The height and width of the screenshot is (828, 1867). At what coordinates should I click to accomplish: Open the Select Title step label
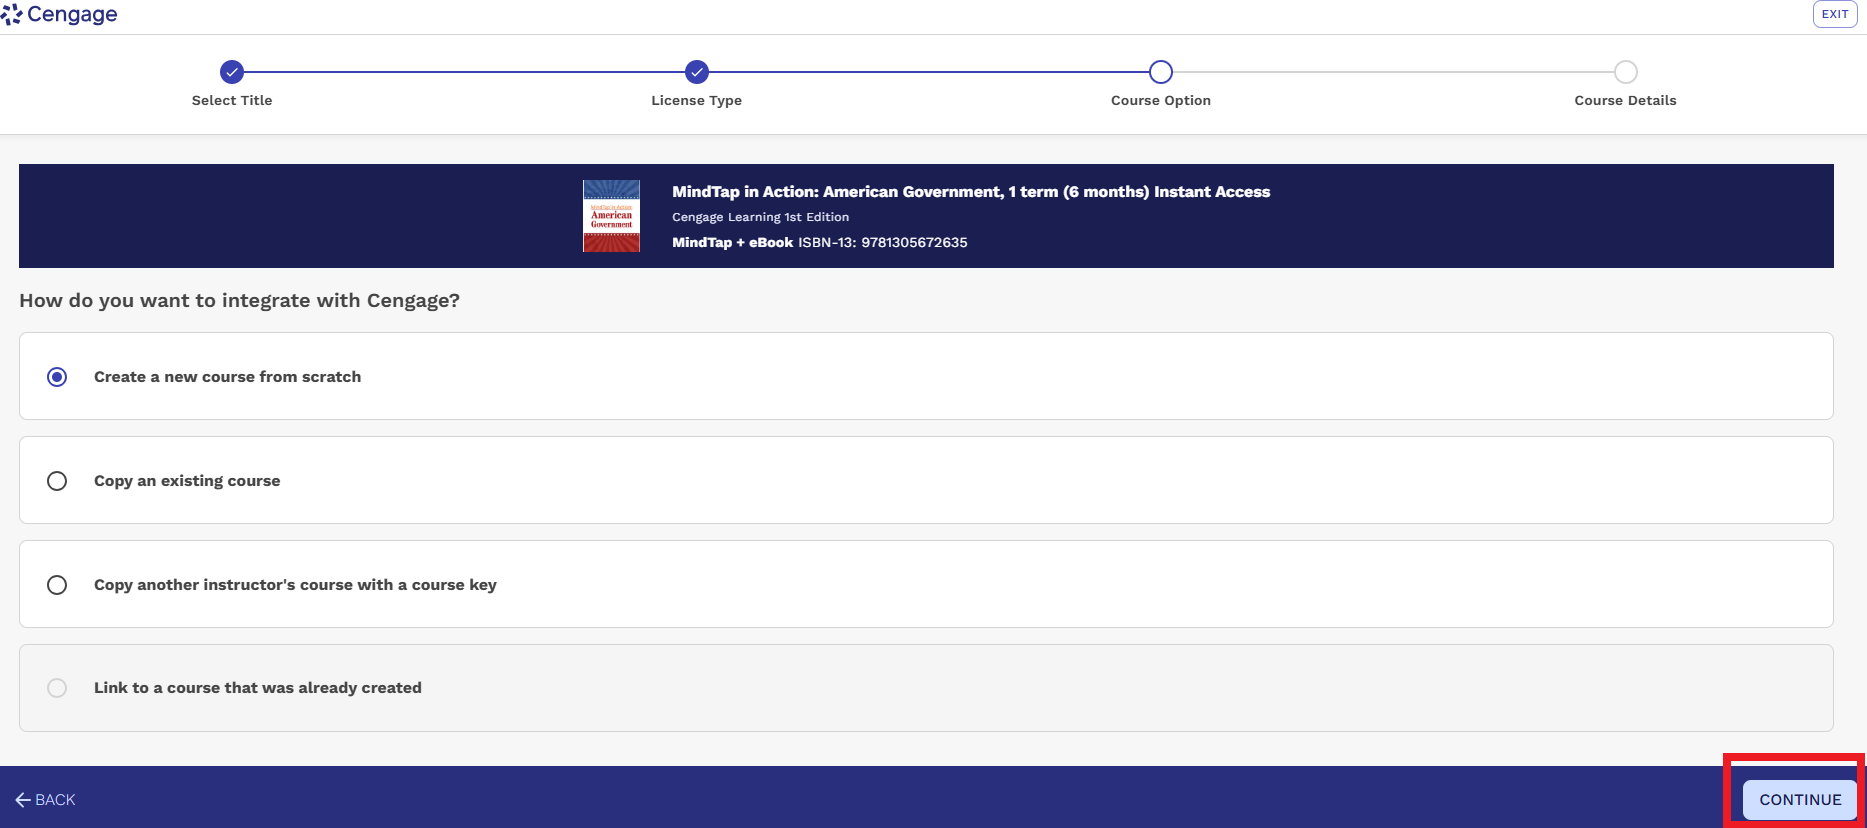coord(232,100)
